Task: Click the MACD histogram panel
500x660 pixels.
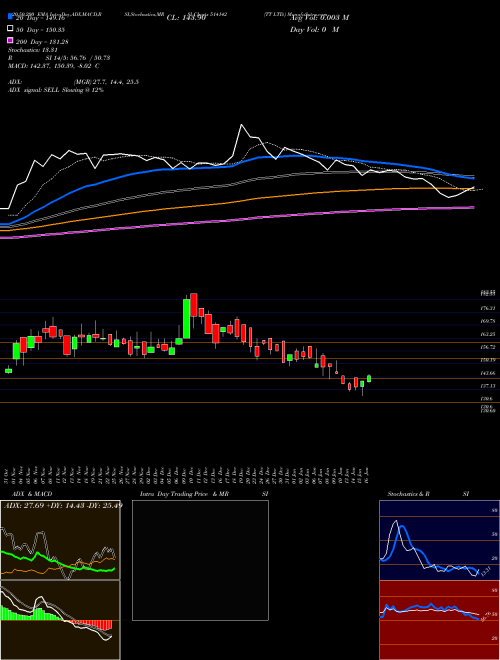Action: [x=60, y=620]
